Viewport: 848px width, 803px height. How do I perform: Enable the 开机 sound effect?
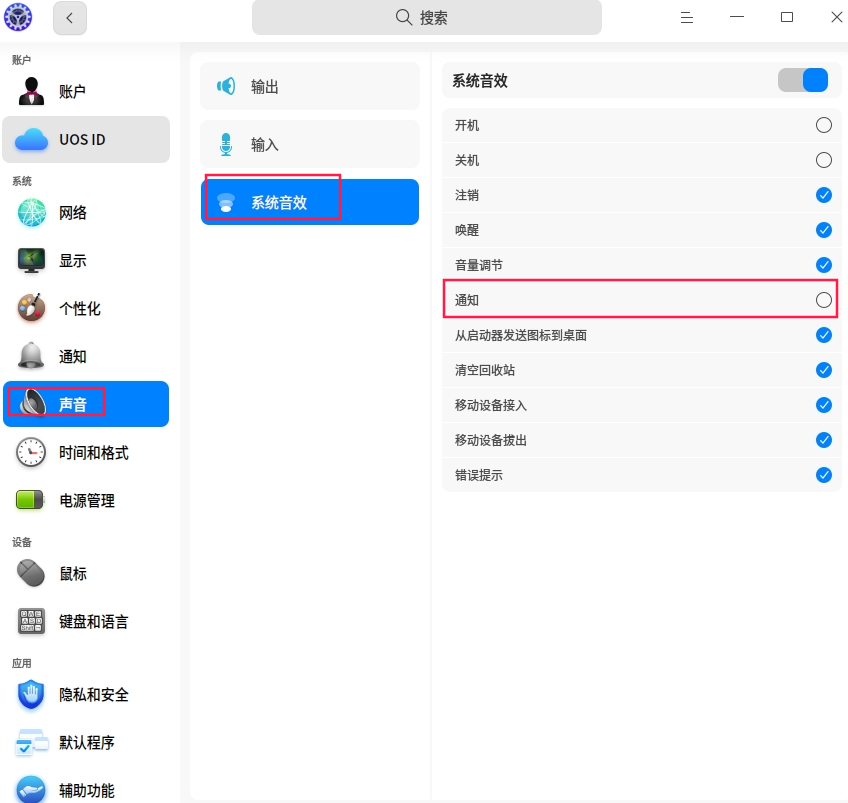click(824, 125)
